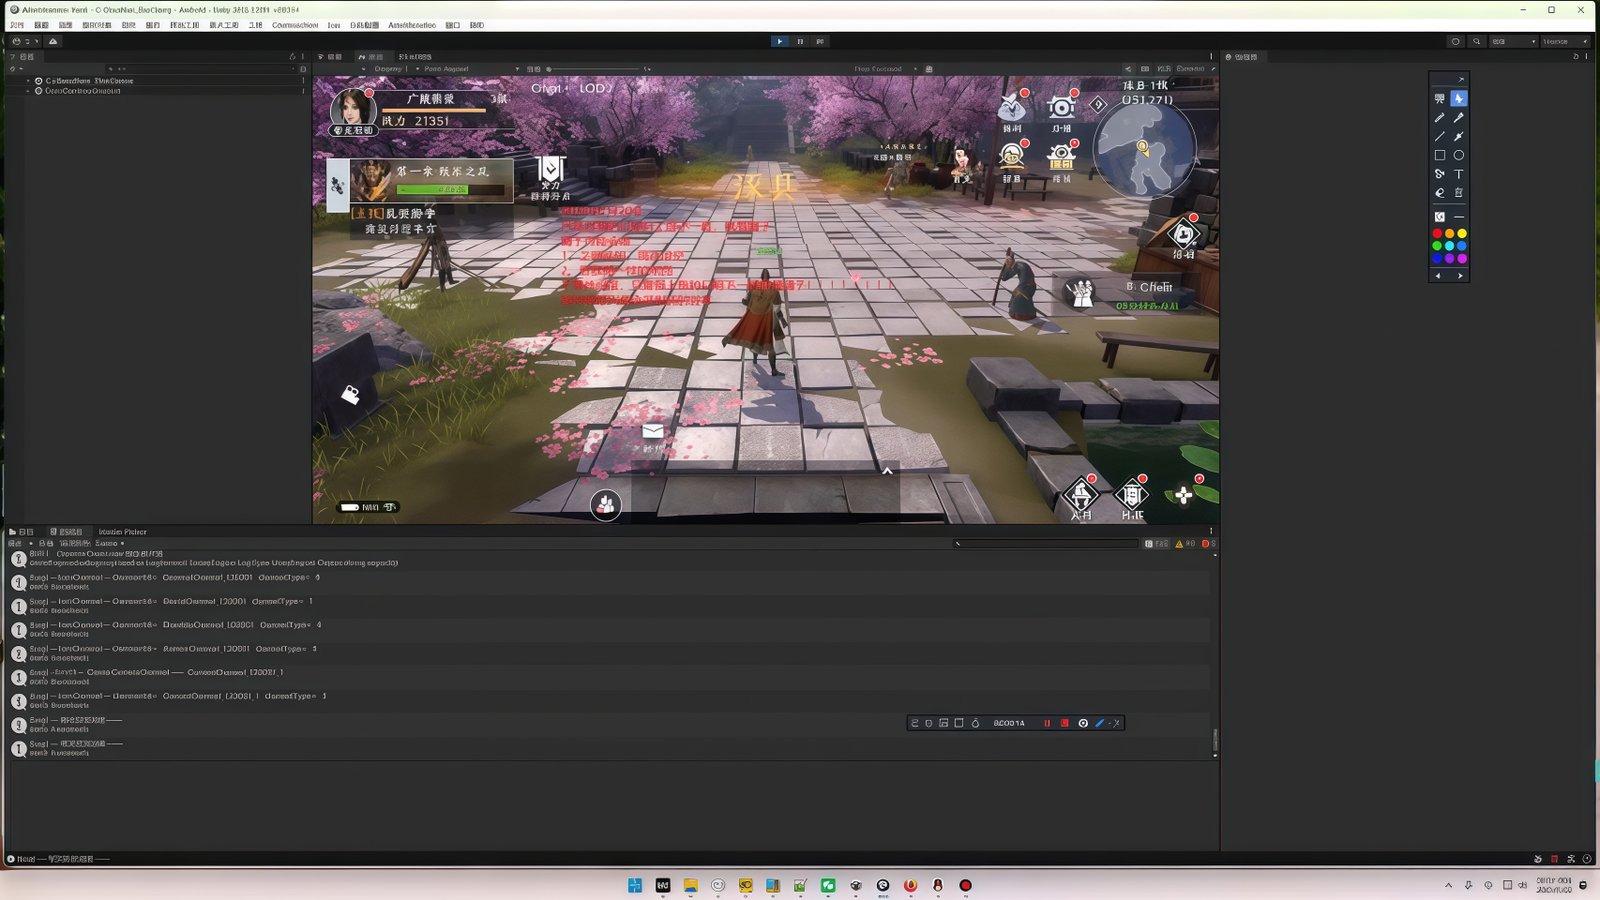The width and height of the screenshot is (1600, 900).
Task: Select the rectangle shape tool
Action: (1439, 155)
